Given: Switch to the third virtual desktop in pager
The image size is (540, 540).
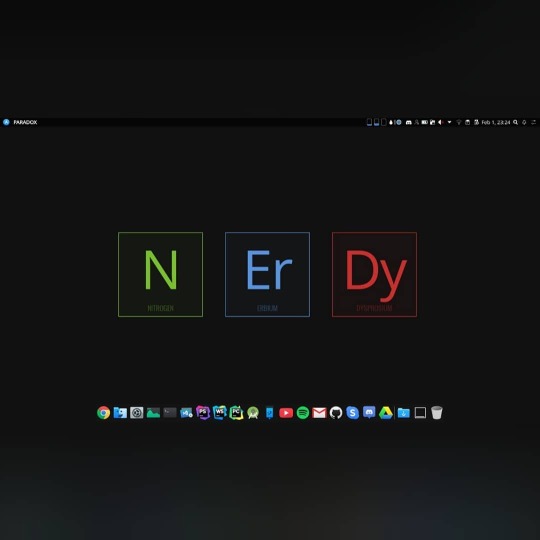Looking at the screenshot, I should (x=384, y=122).
